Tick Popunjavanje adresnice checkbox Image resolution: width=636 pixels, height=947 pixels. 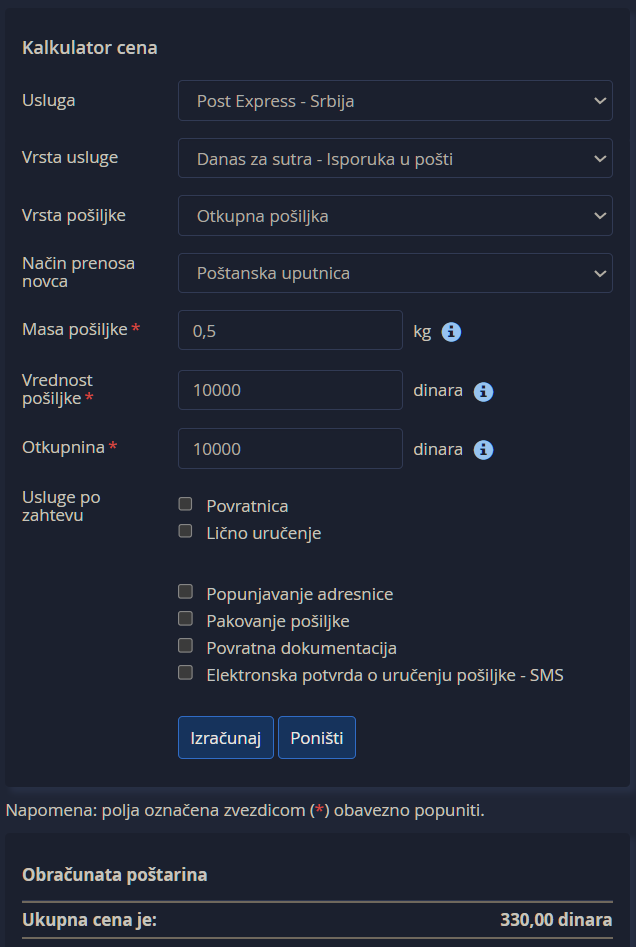[185, 592]
